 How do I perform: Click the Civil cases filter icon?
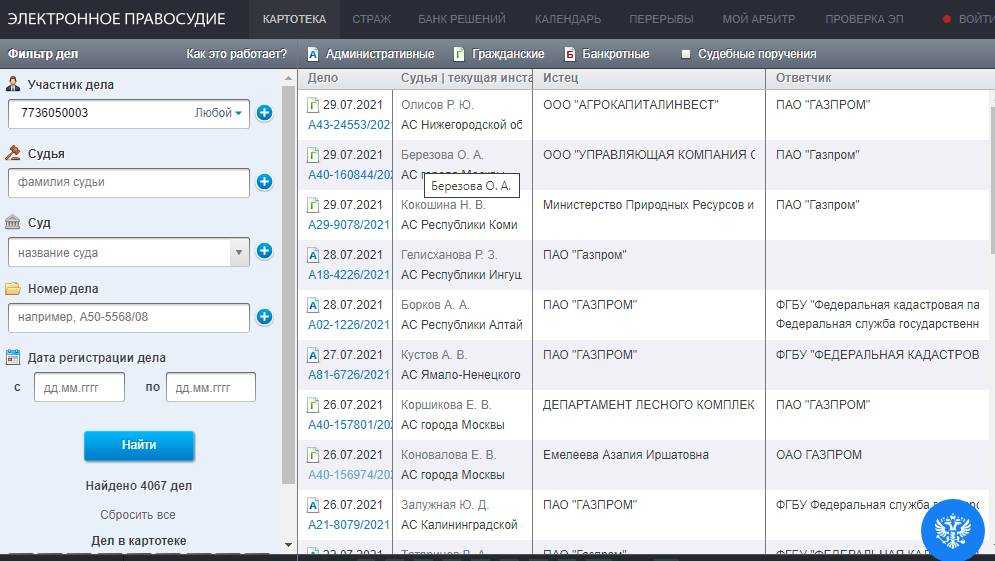pos(459,55)
